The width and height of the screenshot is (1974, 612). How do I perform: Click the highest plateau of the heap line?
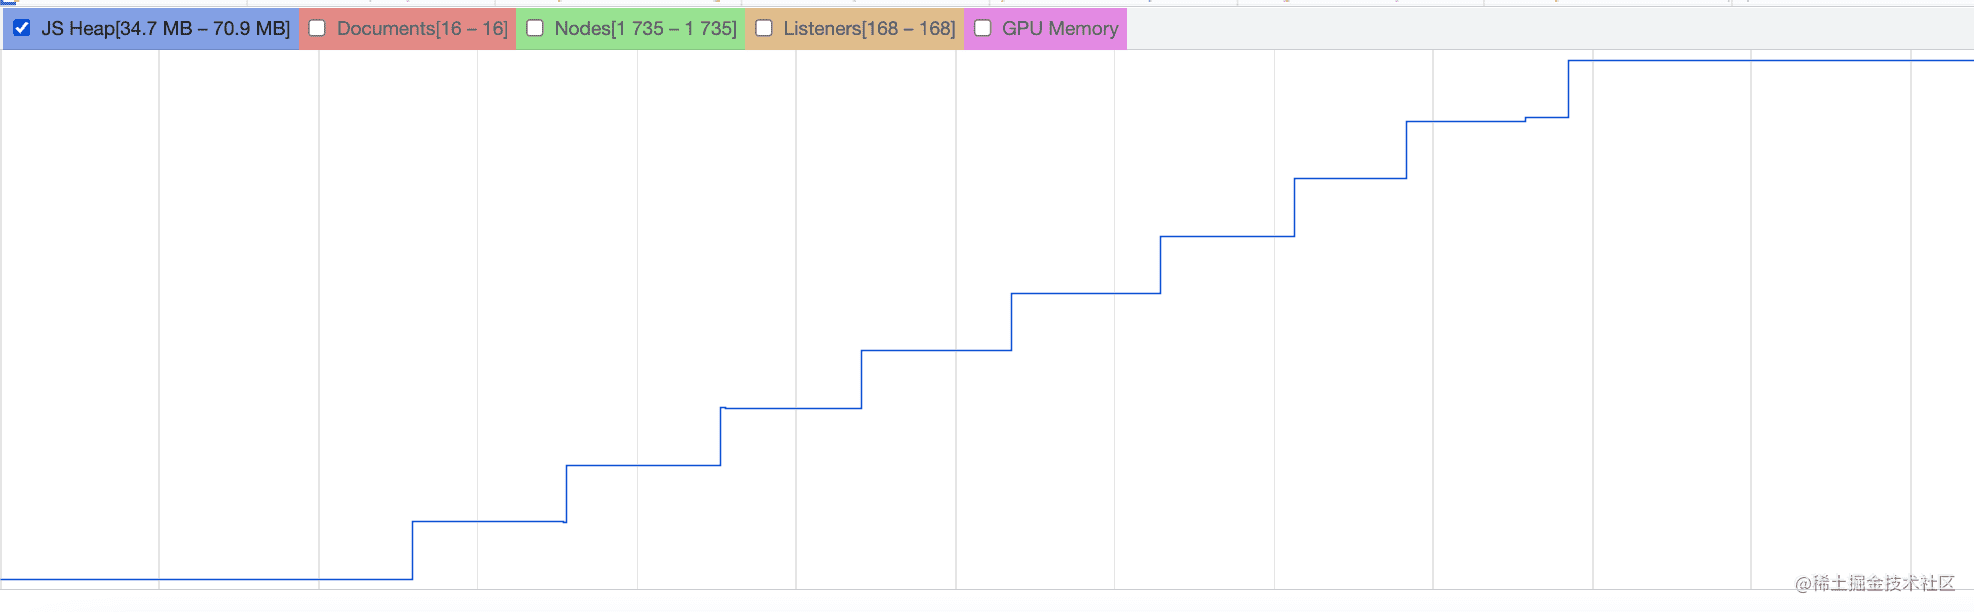tap(1770, 61)
